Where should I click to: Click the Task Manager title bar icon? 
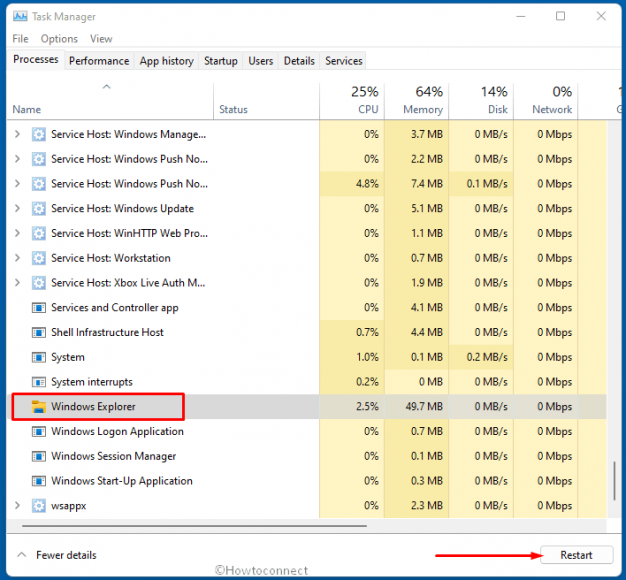pos(20,16)
